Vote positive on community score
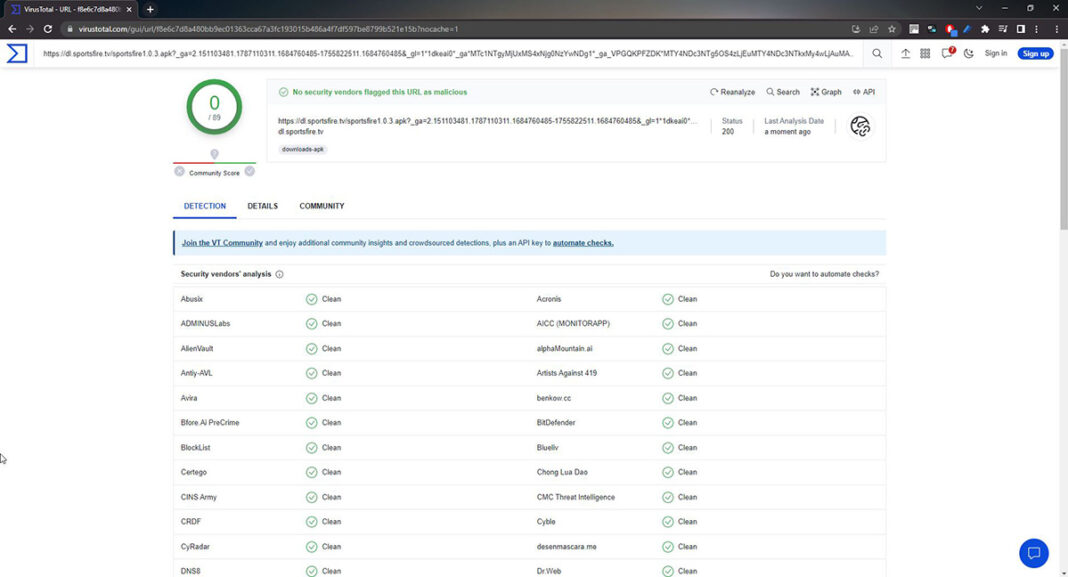 point(250,171)
